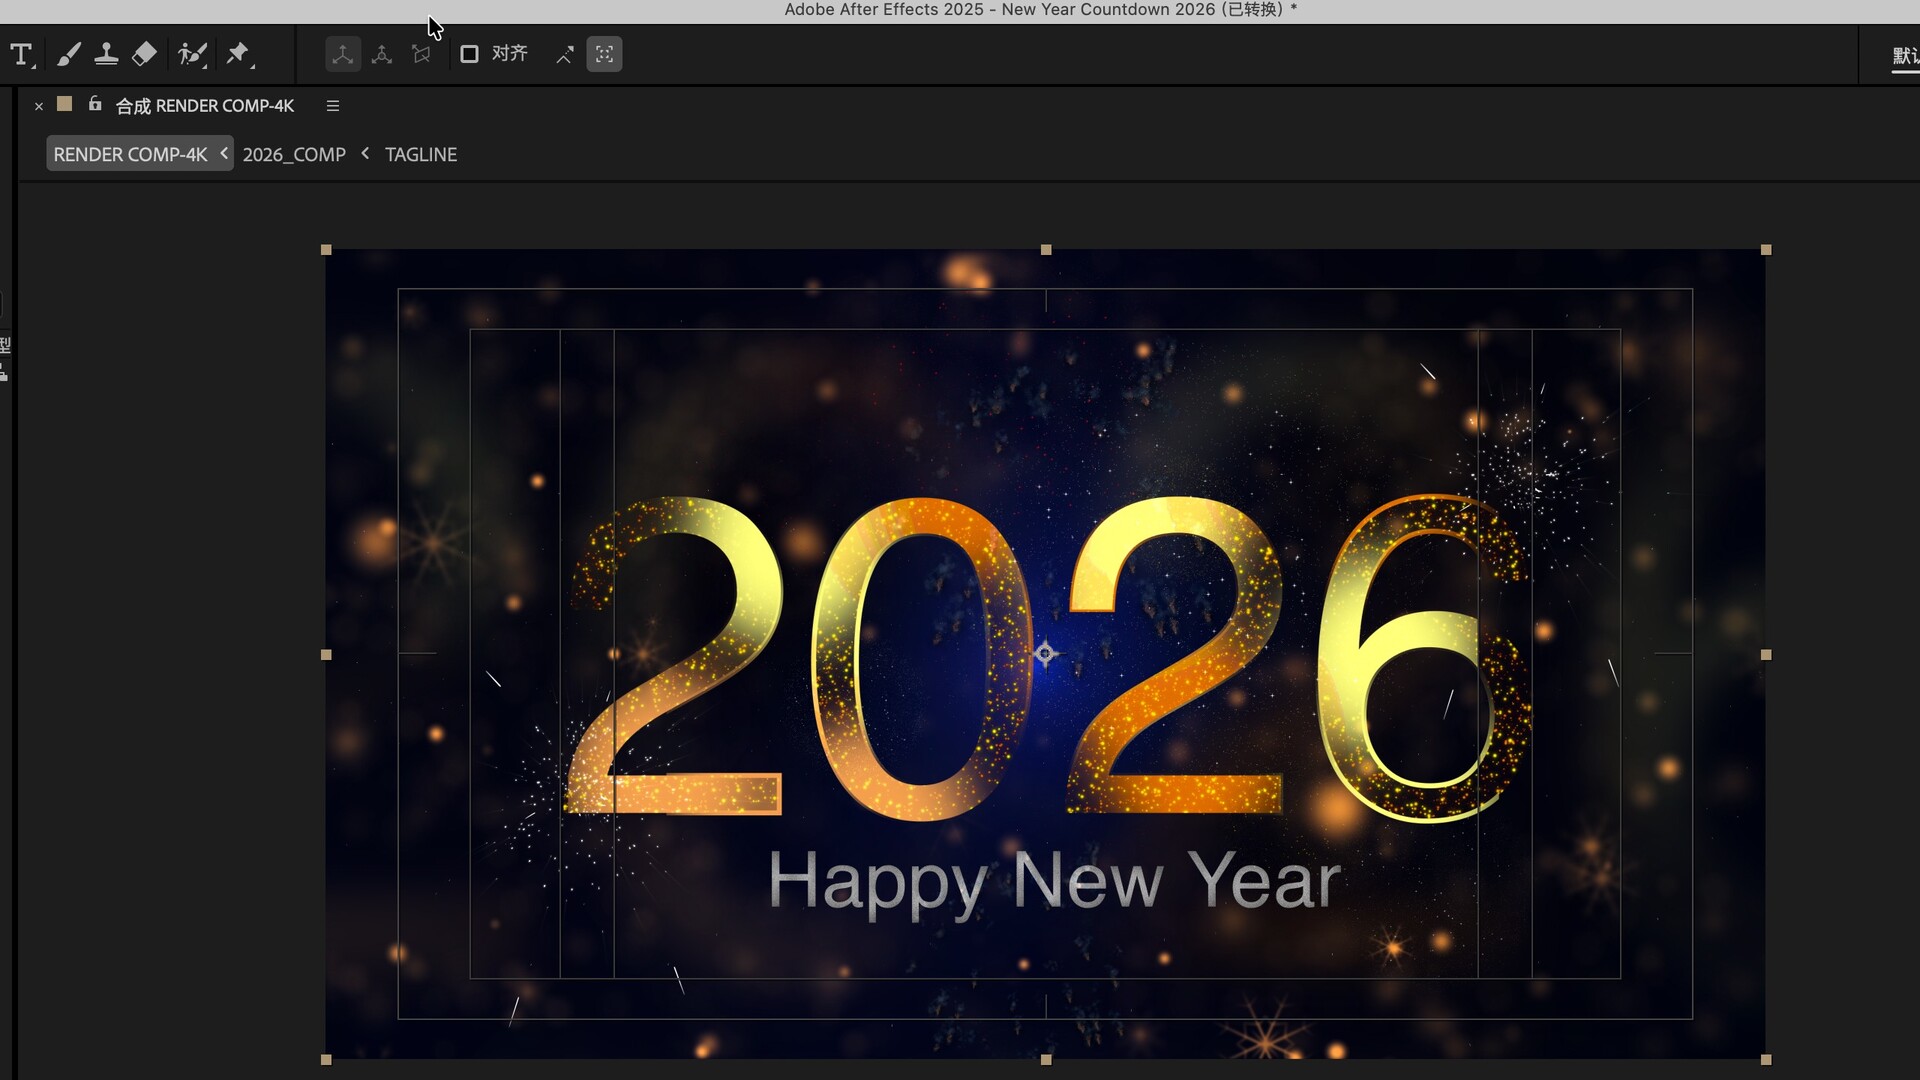Select the Roto Brush tool
This screenshot has height=1080, width=1920.
click(192, 54)
